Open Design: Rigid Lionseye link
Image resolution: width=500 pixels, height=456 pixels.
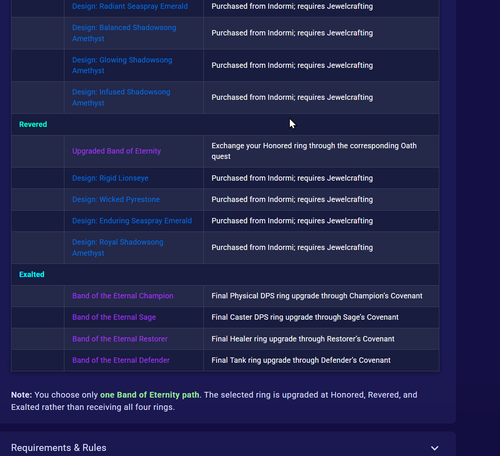(x=110, y=178)
